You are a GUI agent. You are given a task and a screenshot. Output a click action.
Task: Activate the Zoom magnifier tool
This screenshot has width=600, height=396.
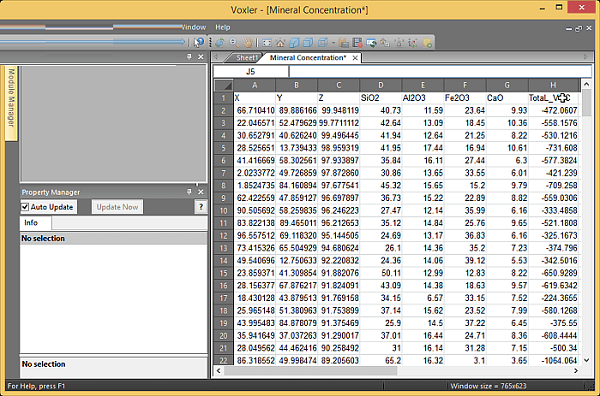tap(234, 42)
